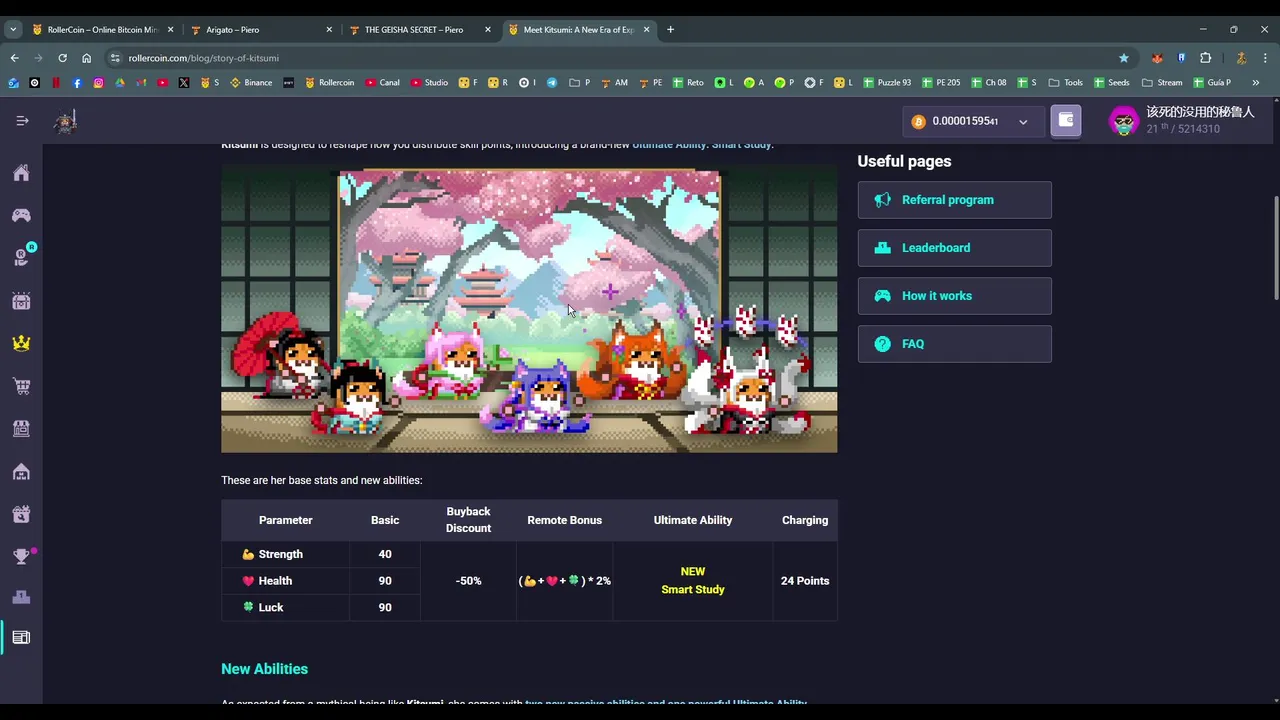
Task: Expand the AM bookmark folder
Action: pyautogui.click(x=614, y=83)
